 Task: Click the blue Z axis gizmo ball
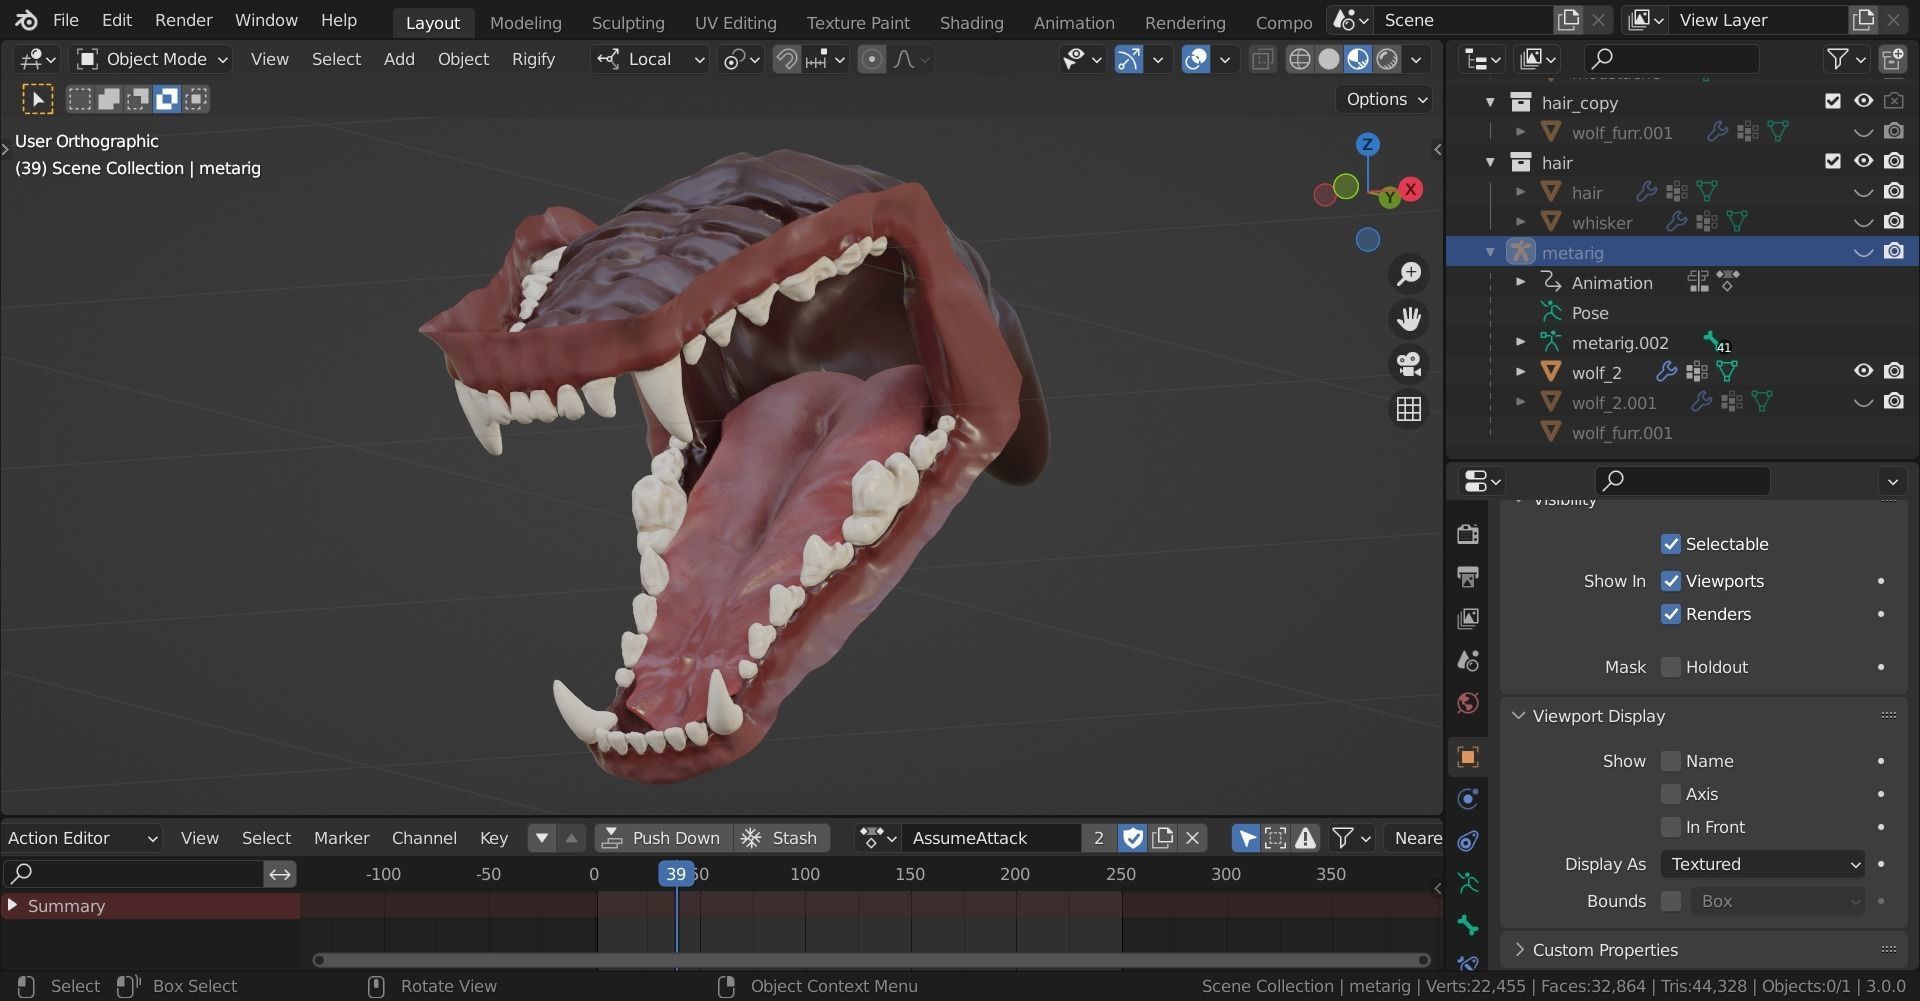pyautogui.click(x=1367, y=144)
